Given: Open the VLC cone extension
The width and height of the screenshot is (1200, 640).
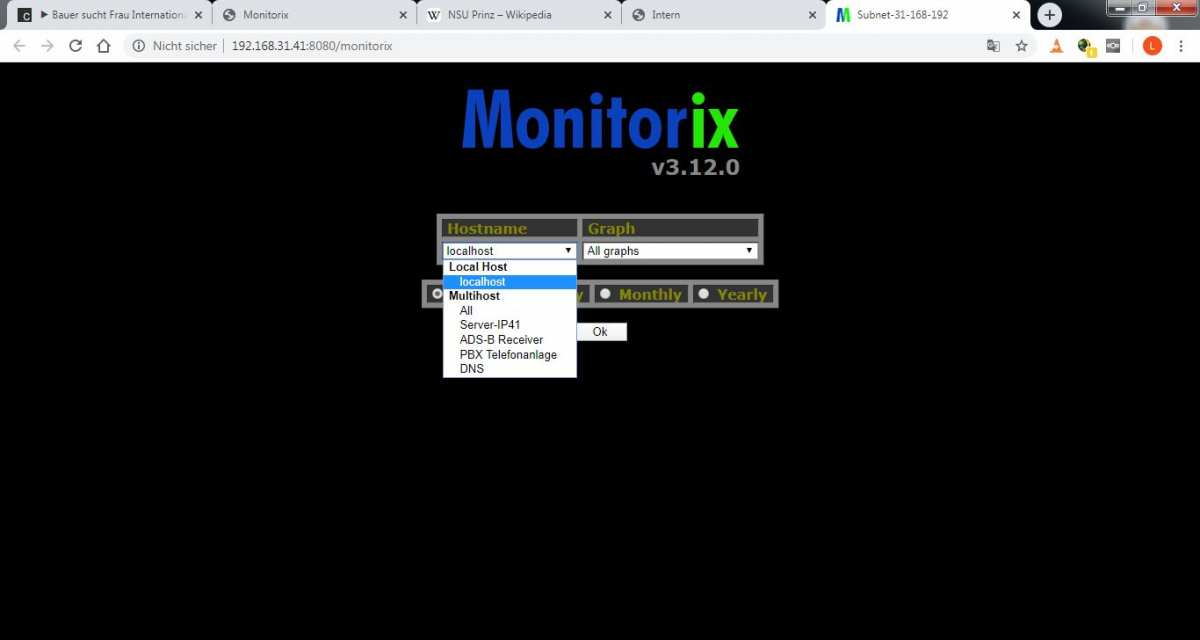Looking at the screenshot, I should coord(1056,46).
